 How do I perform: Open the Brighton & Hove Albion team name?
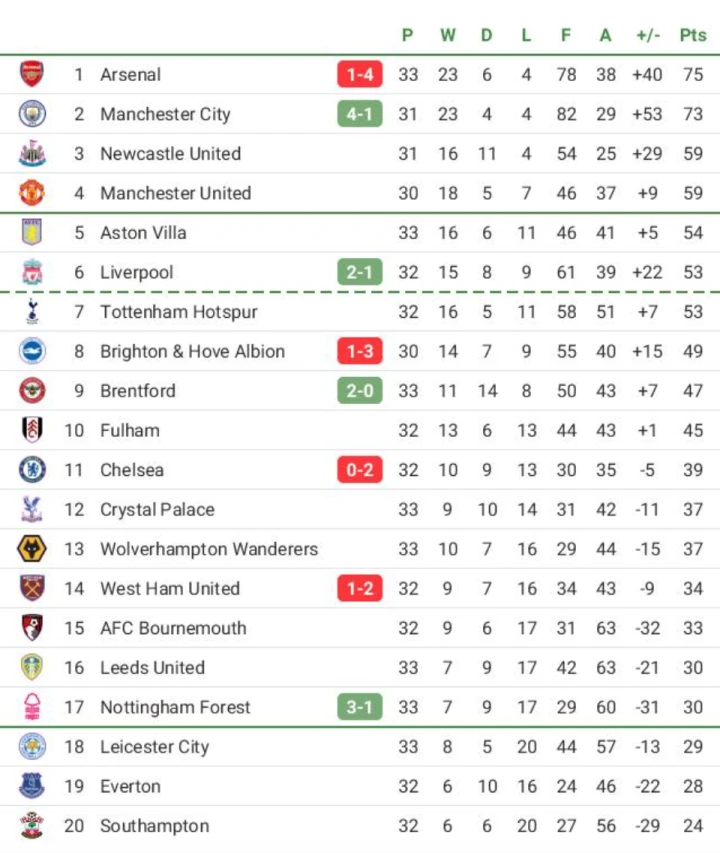192,351
